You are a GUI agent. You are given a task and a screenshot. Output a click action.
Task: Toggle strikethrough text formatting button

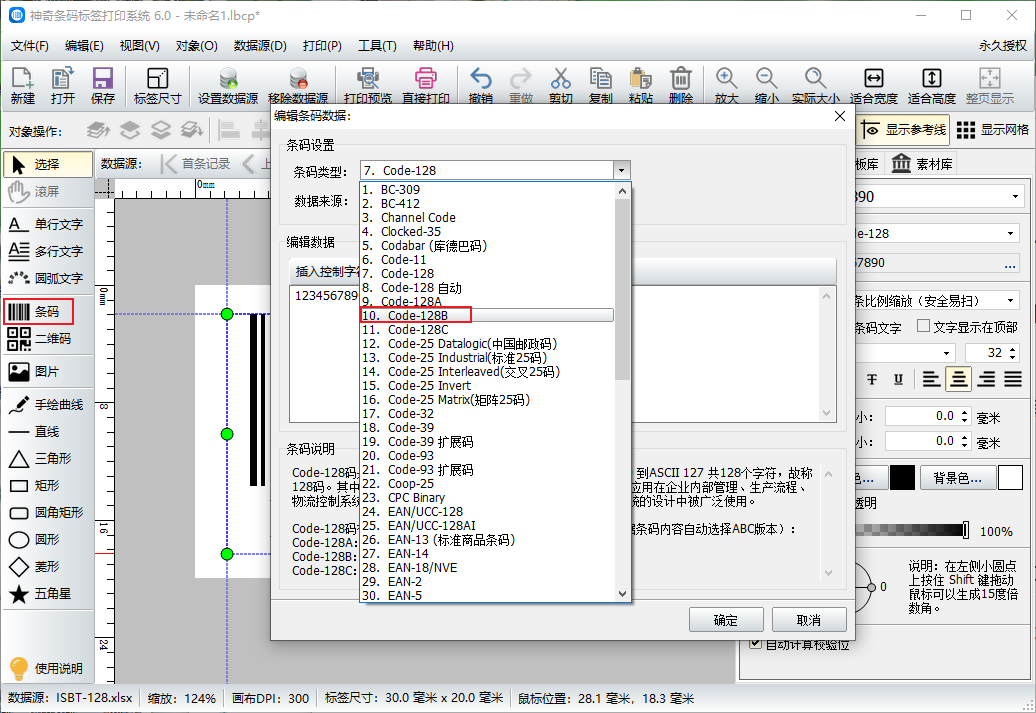(x=872, y=379)
